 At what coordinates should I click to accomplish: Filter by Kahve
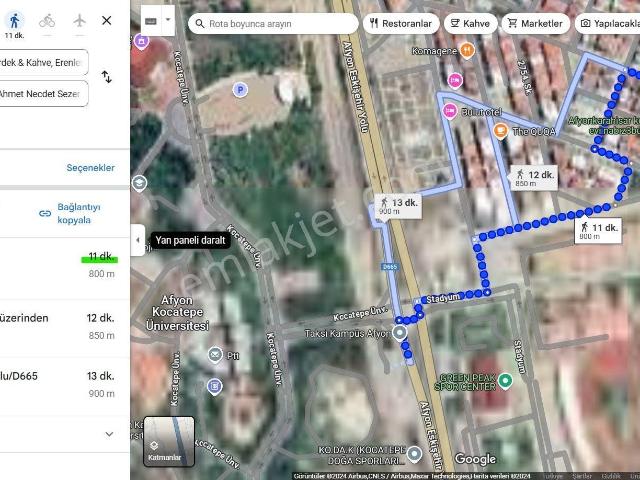pos(471,24)
